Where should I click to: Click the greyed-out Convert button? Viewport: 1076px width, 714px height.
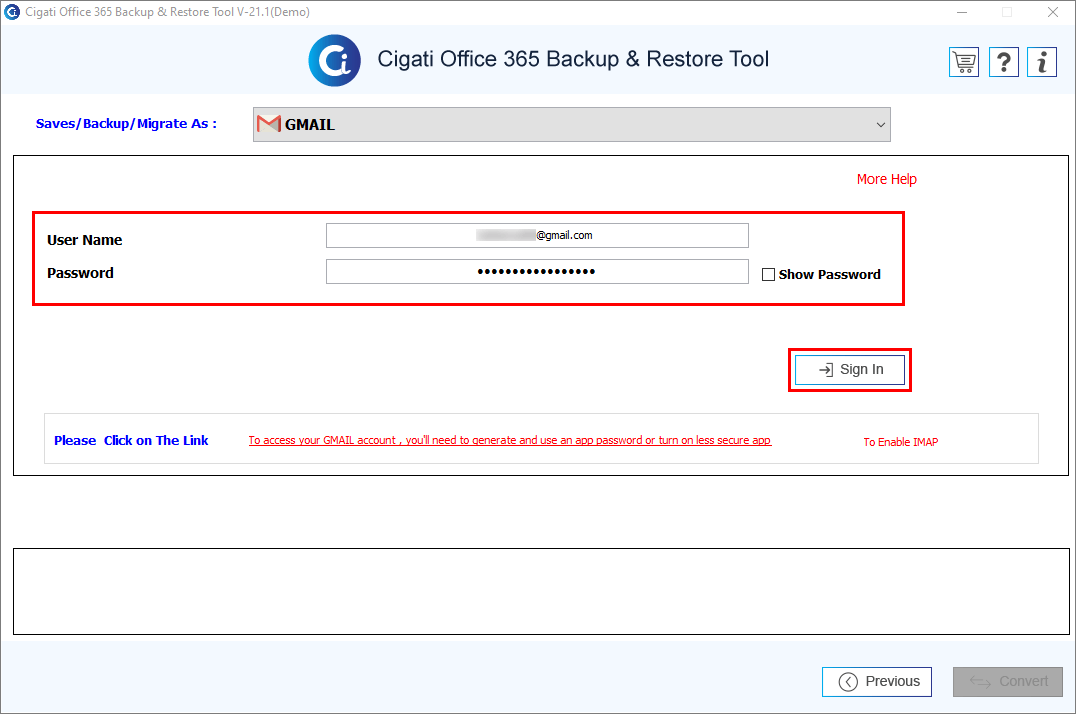(x=1007, y=682)
